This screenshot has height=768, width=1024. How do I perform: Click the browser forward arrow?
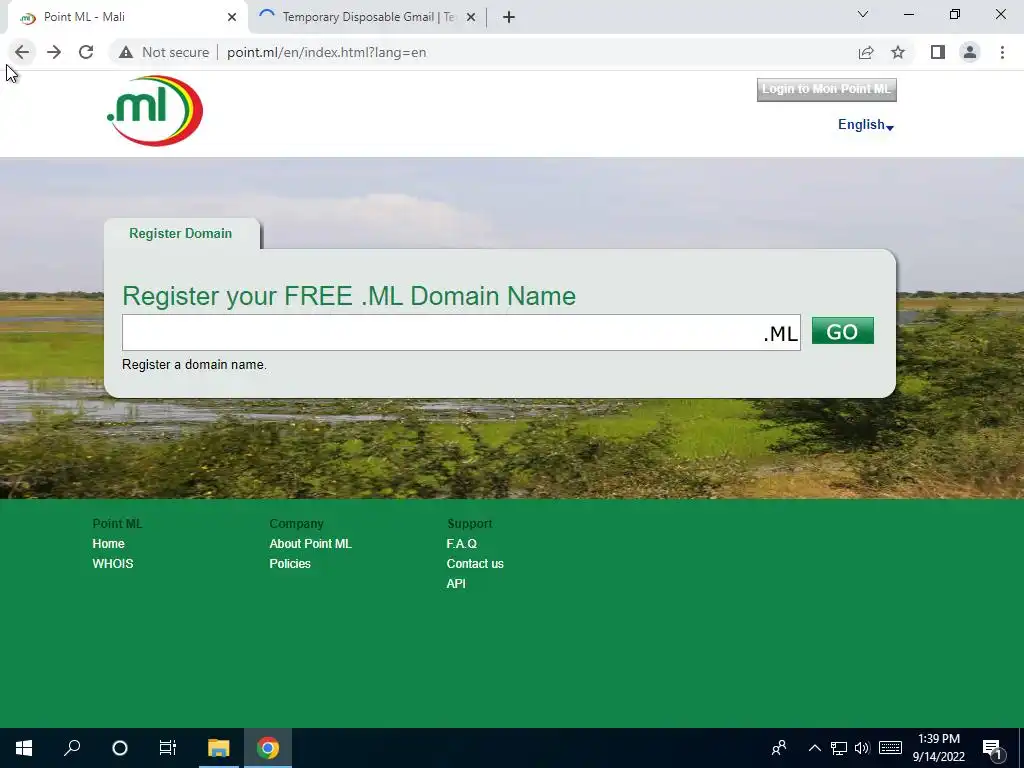click(x=54, y=52)
